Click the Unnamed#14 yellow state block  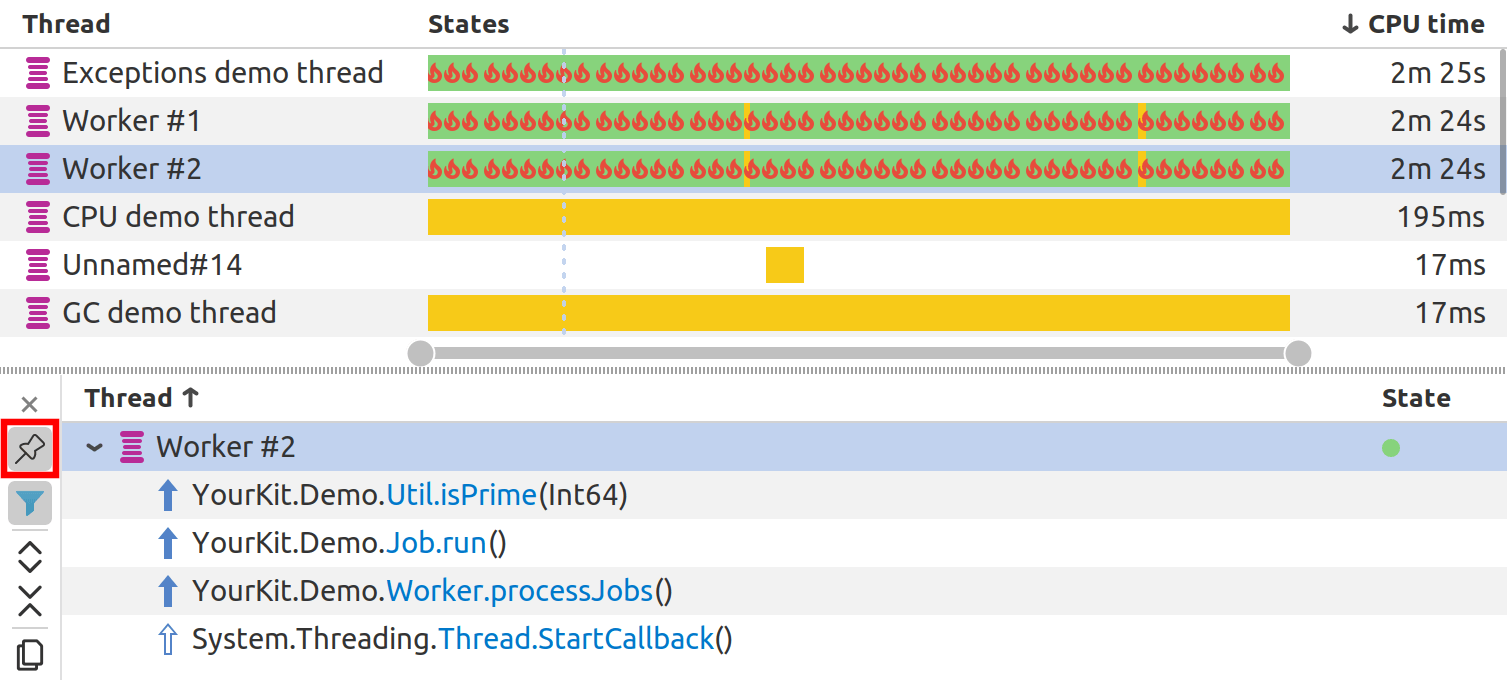point(785,265)
